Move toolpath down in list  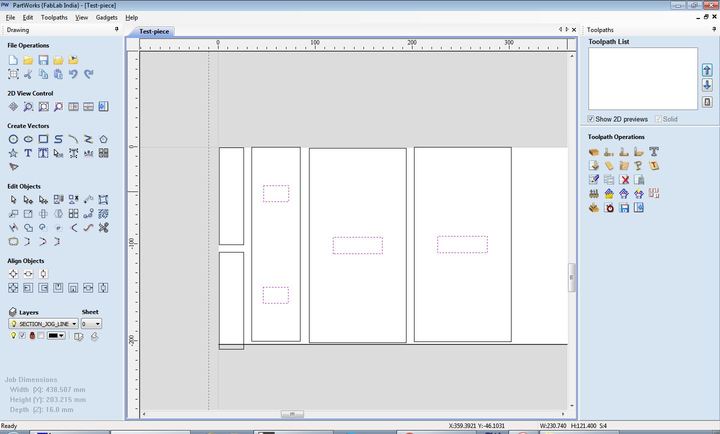click(707, 85)
